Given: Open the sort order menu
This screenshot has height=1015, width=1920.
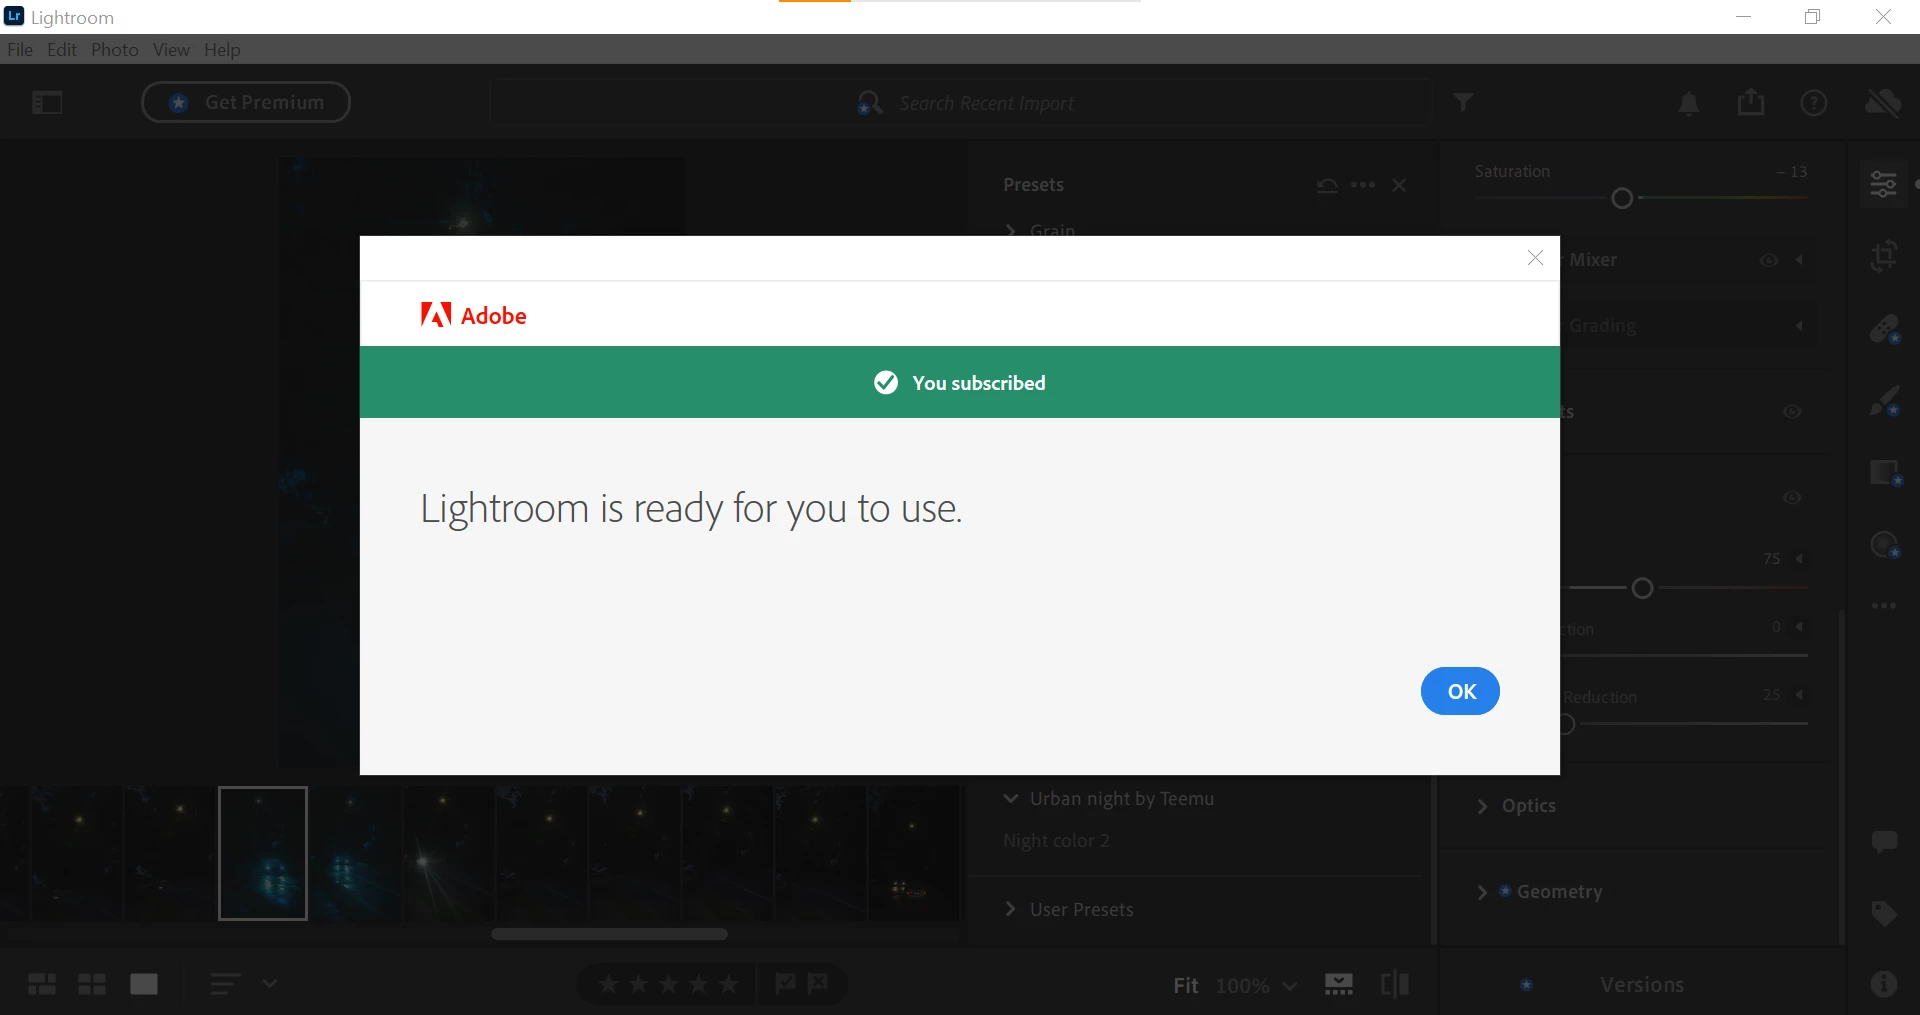Looking at the screenshot, I should (243, 984).
